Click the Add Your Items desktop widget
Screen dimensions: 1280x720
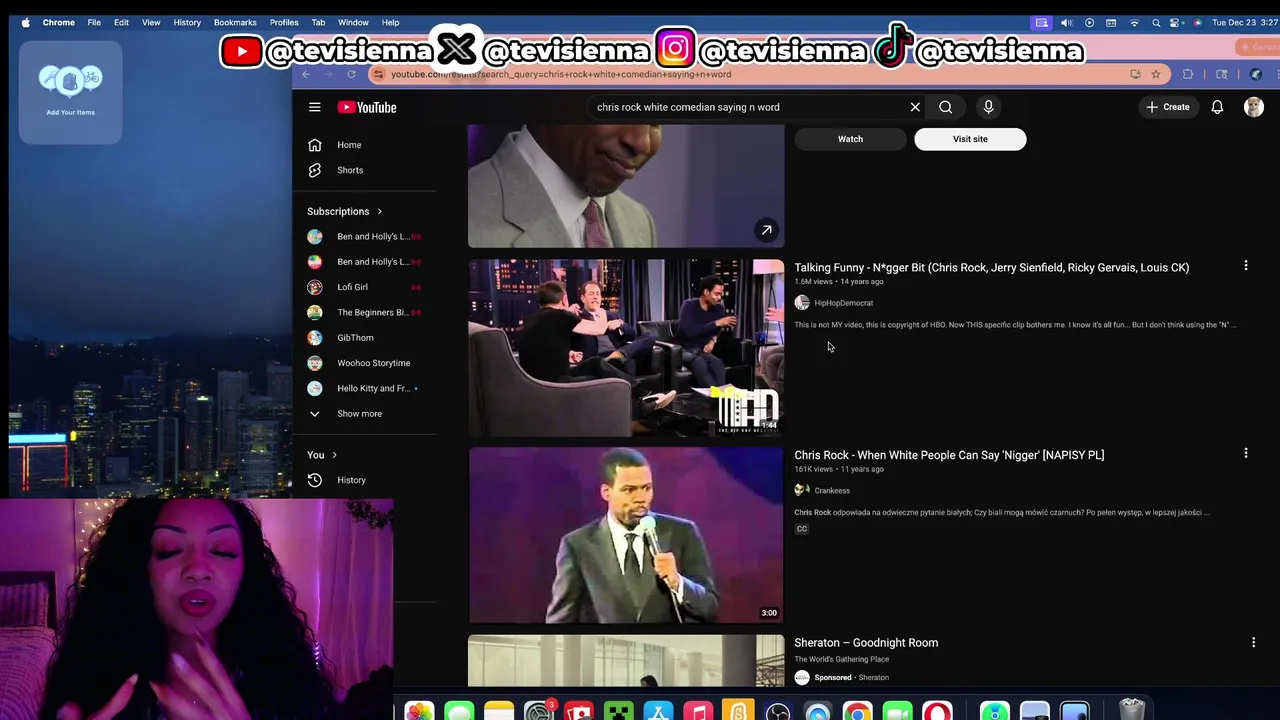pyautogui.click(x=70, y=91)
